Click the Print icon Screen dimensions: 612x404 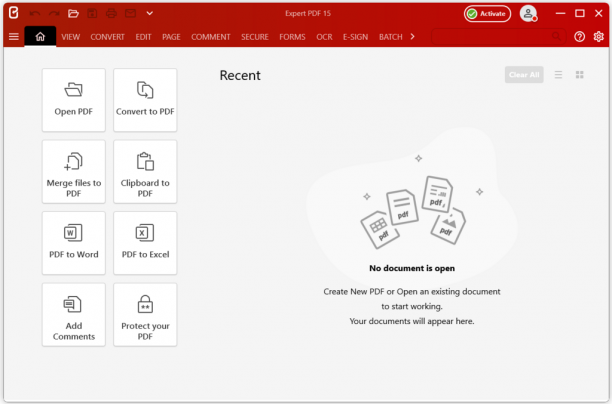111,13
